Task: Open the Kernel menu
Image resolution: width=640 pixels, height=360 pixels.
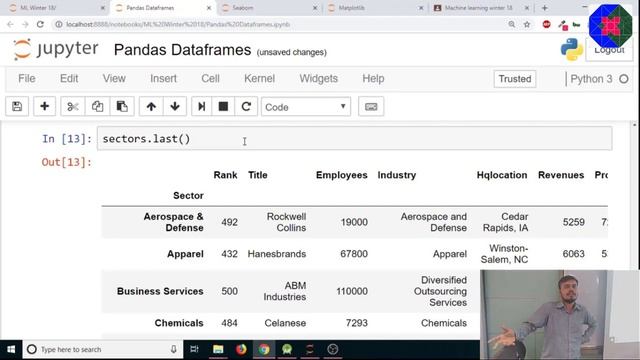Action: coord(259,78)
